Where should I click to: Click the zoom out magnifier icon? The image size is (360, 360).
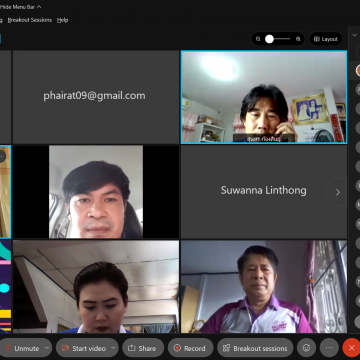click(258, 39)
